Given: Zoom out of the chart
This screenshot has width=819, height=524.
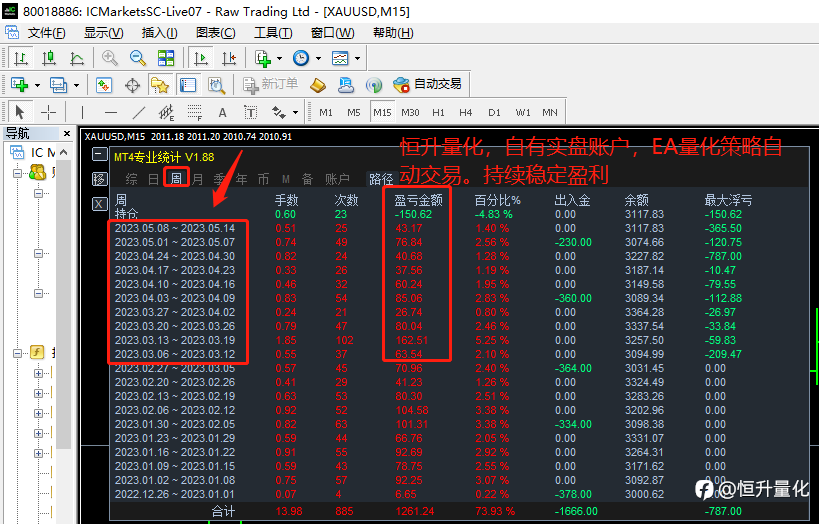Looking at the screenshot, I should click(138, 57).
